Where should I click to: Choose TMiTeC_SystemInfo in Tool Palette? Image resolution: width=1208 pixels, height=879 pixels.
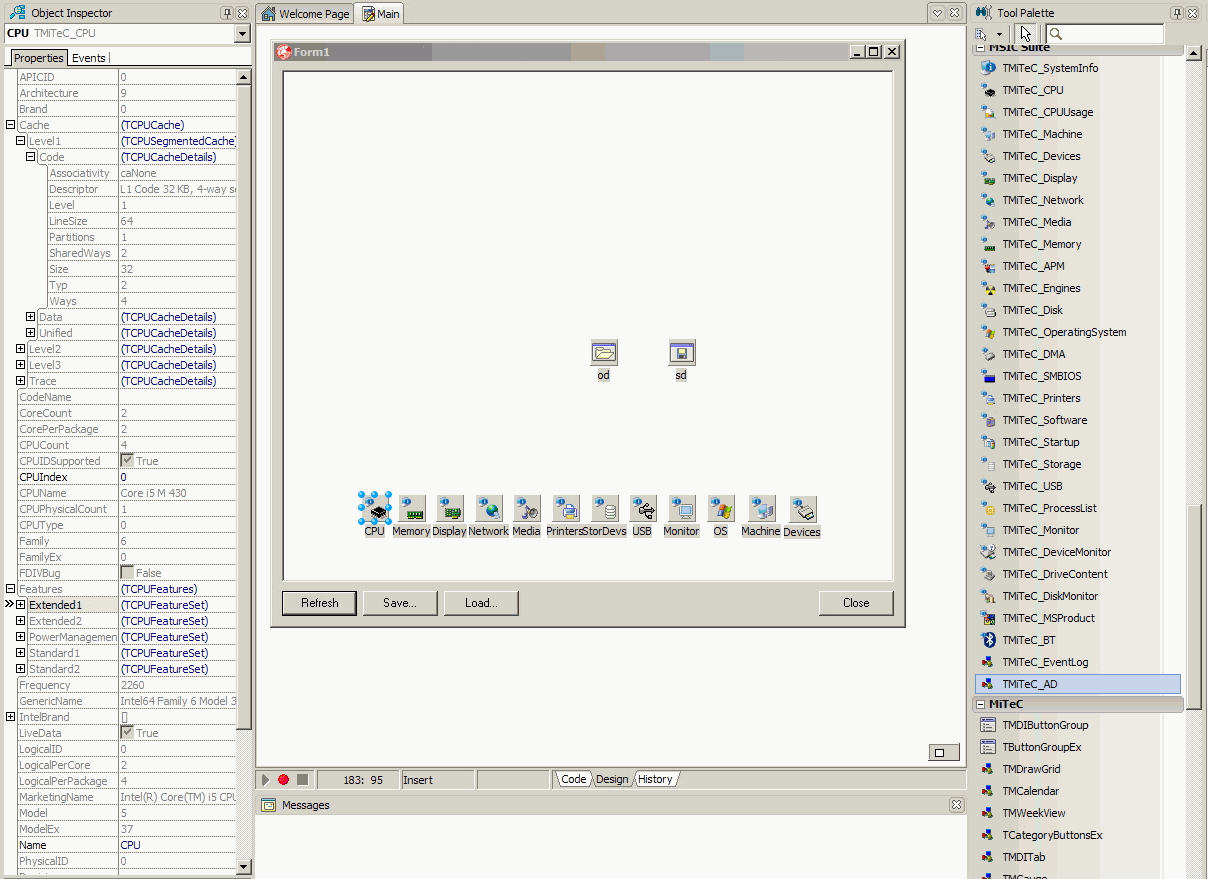(1049, 68)
